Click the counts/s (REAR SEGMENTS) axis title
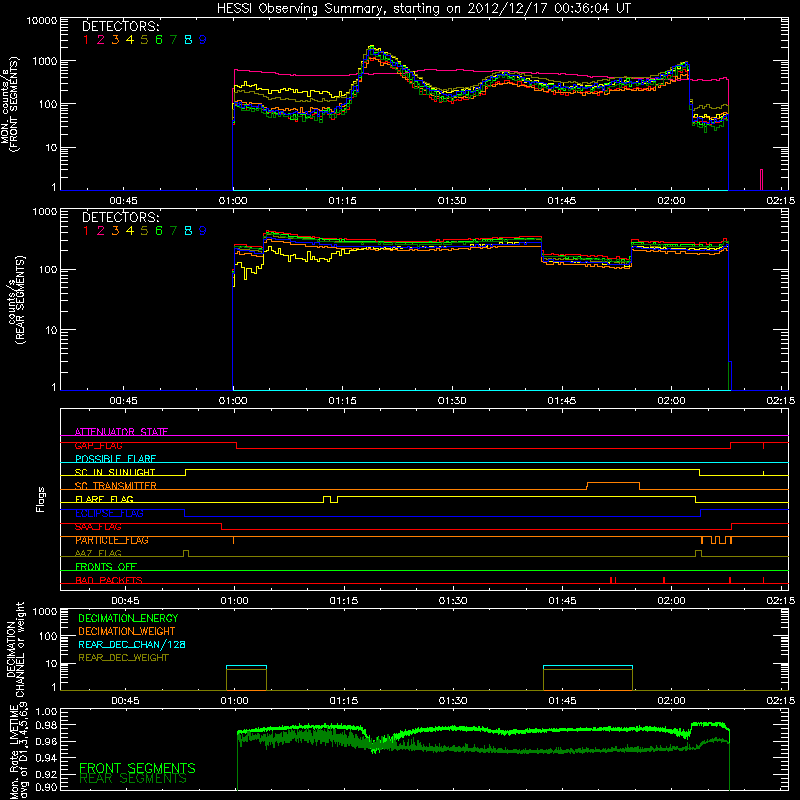The height and width of the screenshot is (800, 800). 16,300
